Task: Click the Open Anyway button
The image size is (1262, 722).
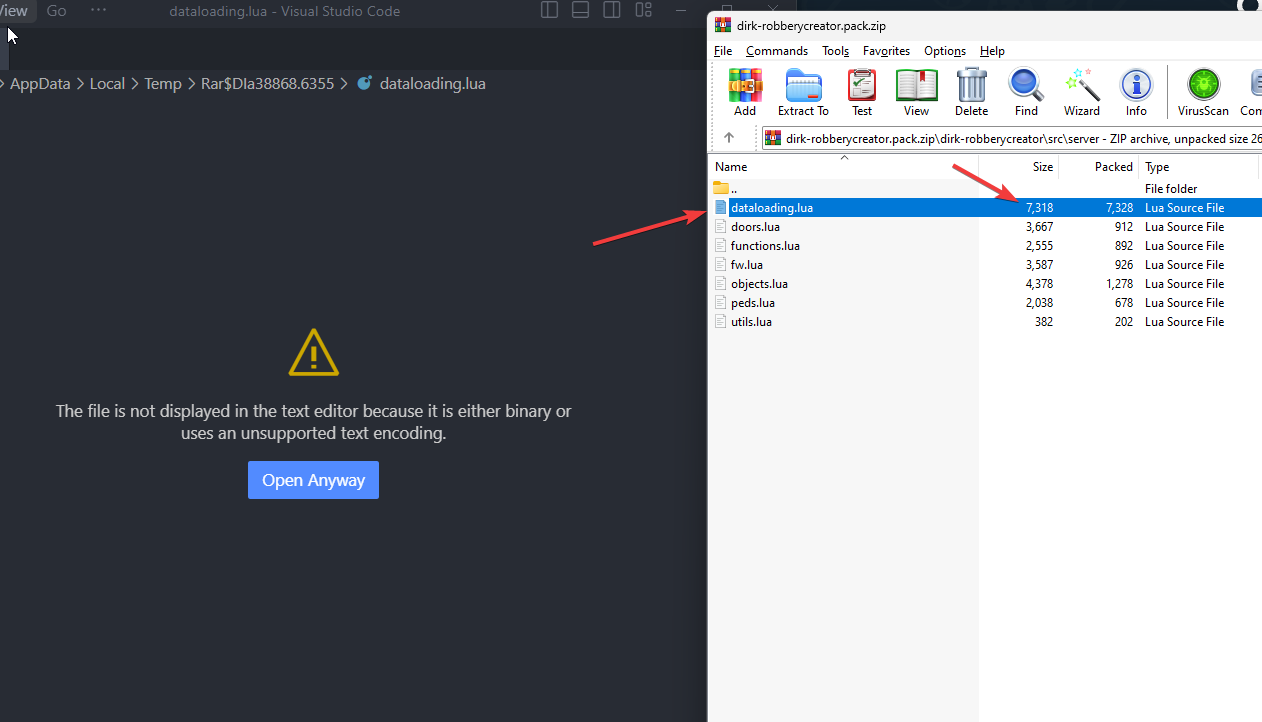Action: 313,480
